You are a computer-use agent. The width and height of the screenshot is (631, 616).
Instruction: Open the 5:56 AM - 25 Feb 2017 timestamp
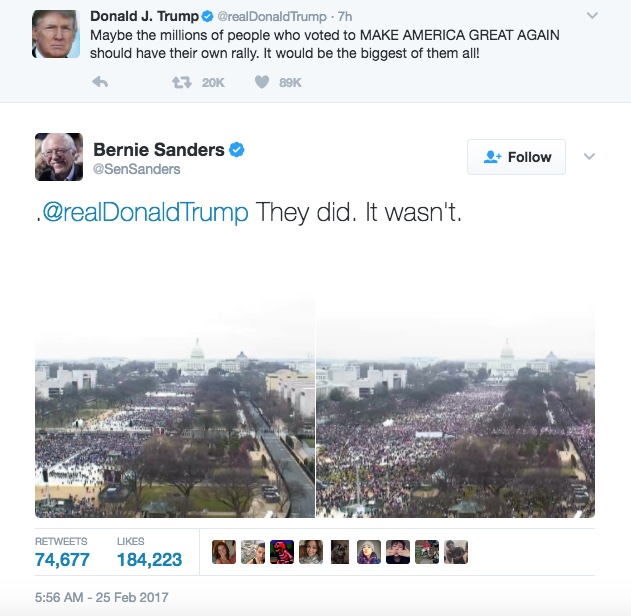(x=101, y=597)
